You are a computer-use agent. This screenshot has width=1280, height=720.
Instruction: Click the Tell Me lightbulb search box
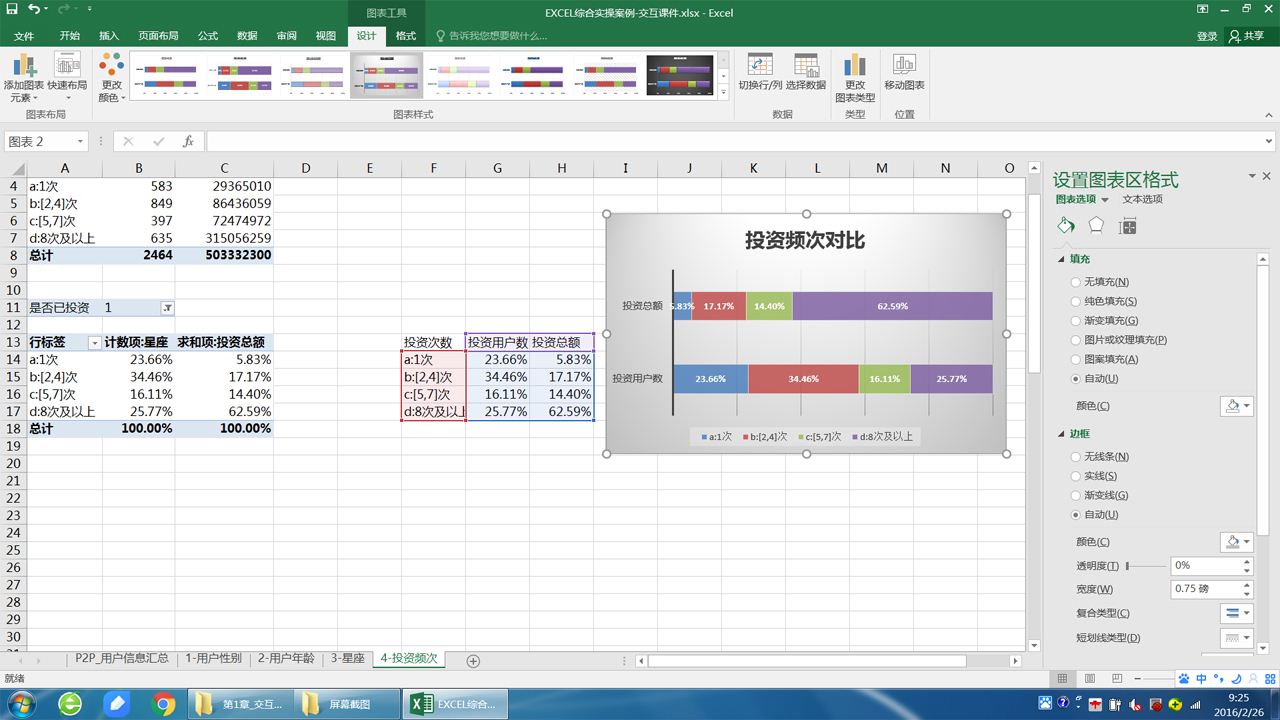click(492, 36)
